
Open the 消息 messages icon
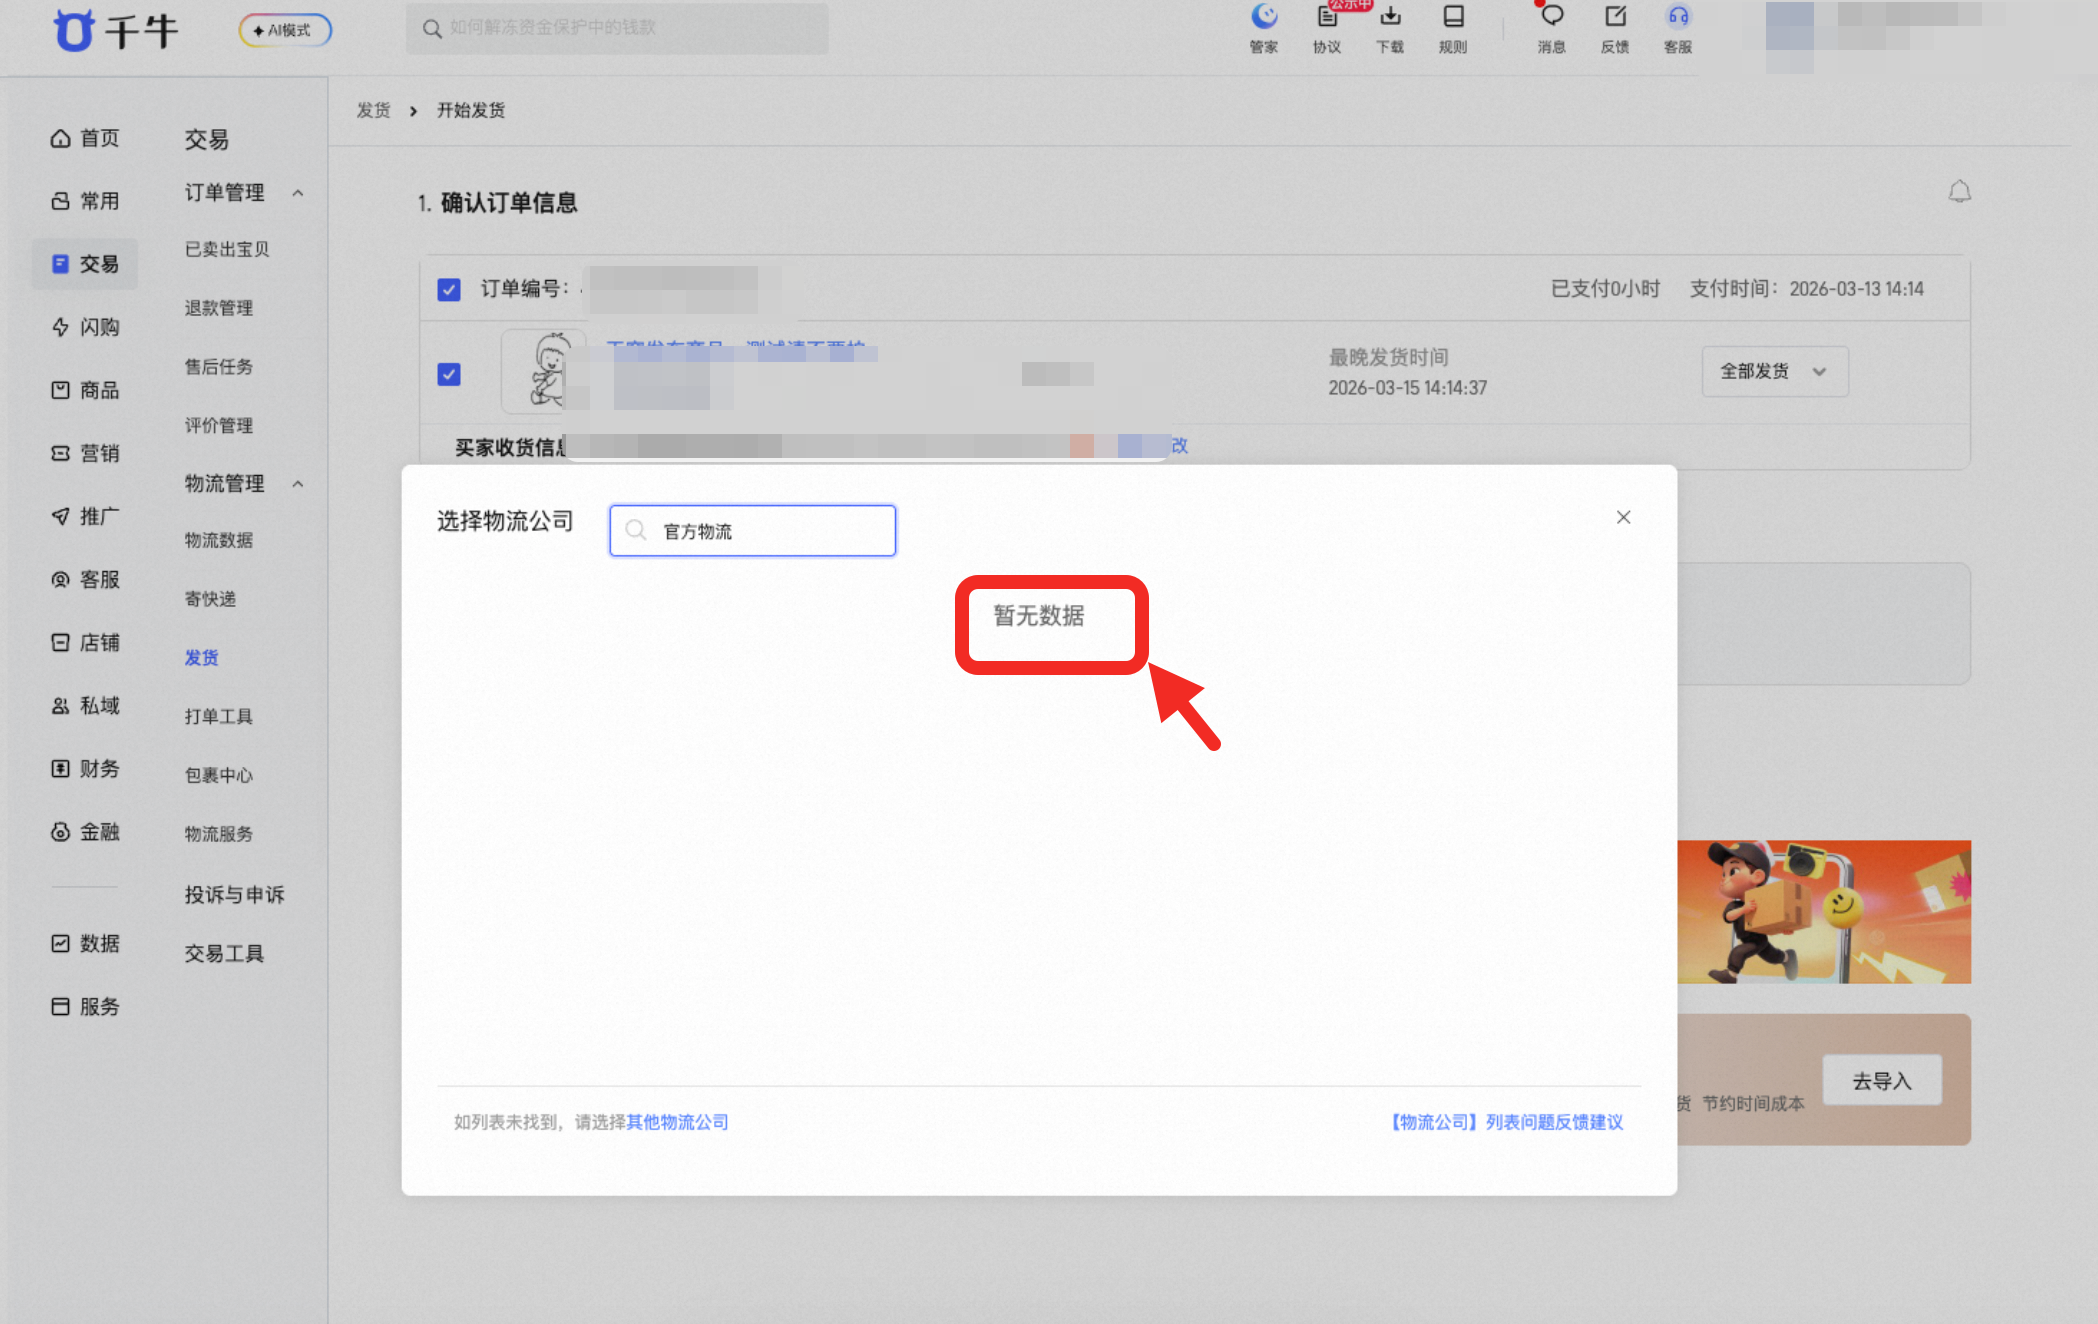[x=1552, y=29]
